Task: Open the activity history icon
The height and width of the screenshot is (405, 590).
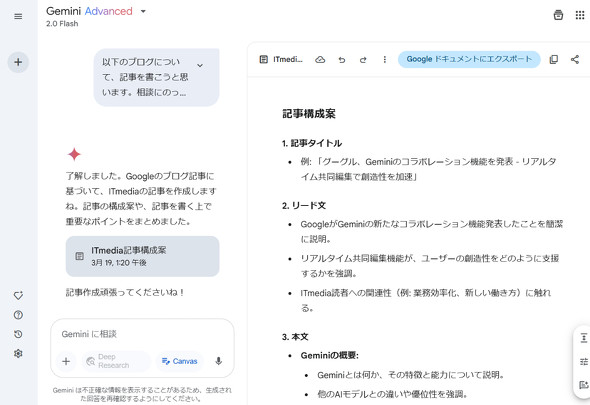Action: 18,334
